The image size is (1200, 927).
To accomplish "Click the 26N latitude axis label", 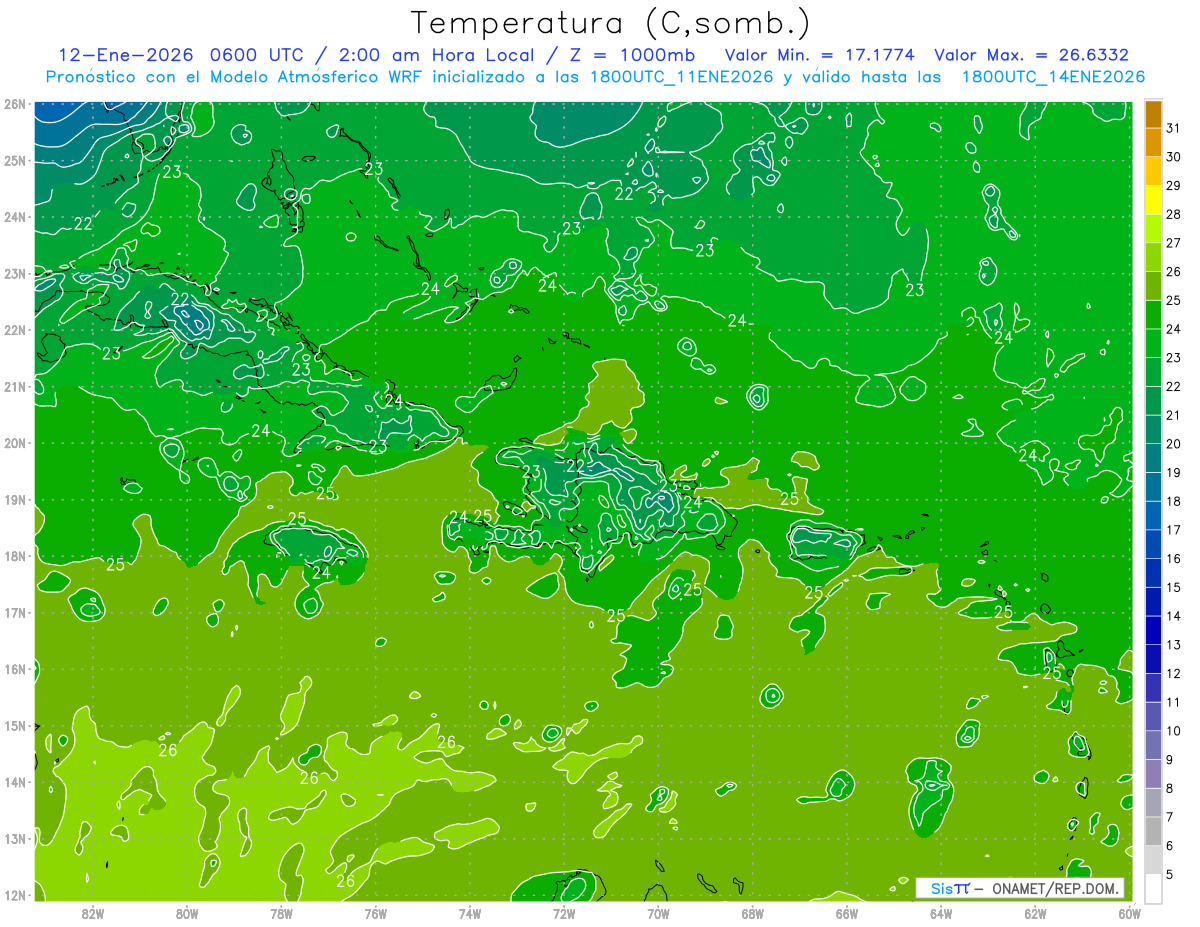I will 14,104.
